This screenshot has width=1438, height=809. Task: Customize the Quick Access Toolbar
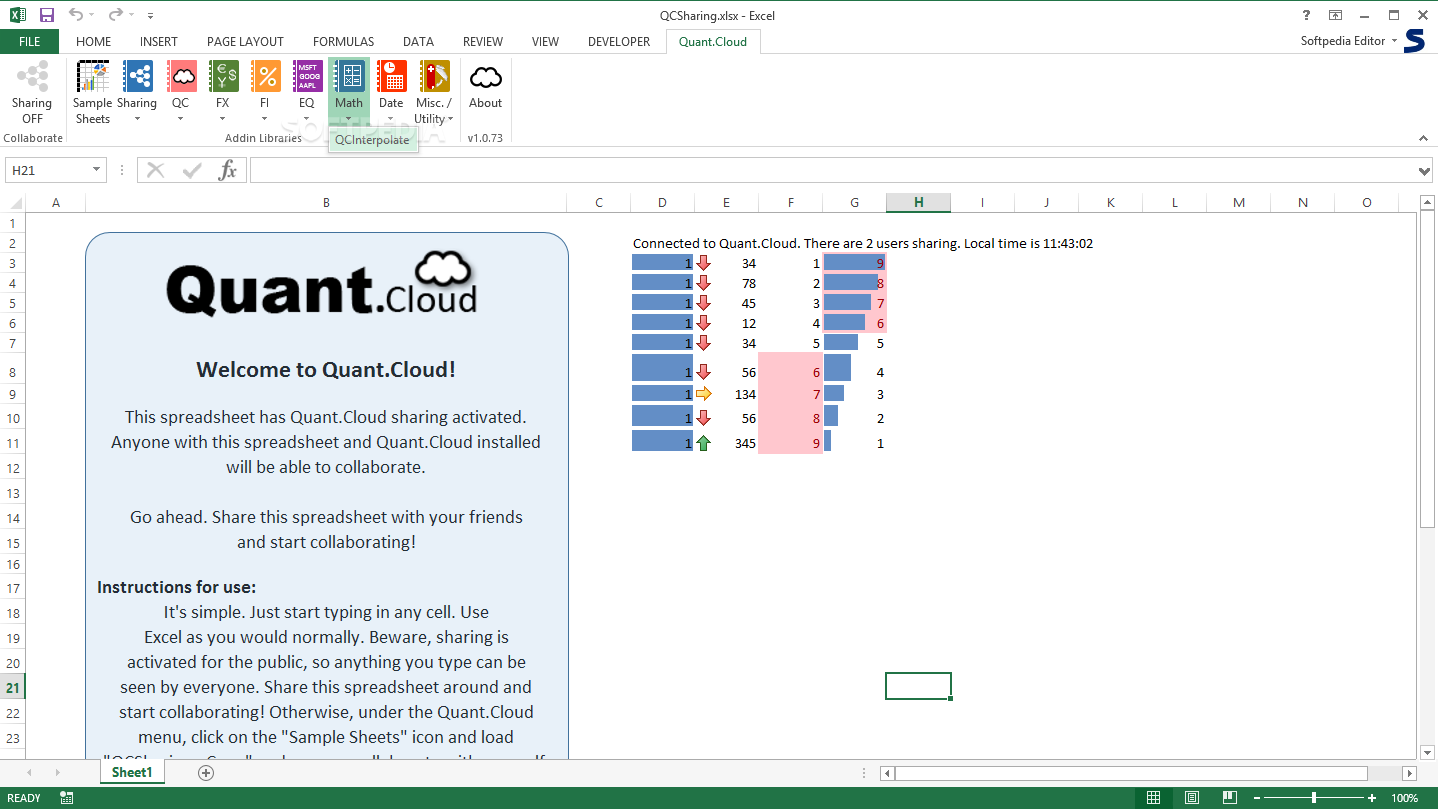tap(150, 16)
